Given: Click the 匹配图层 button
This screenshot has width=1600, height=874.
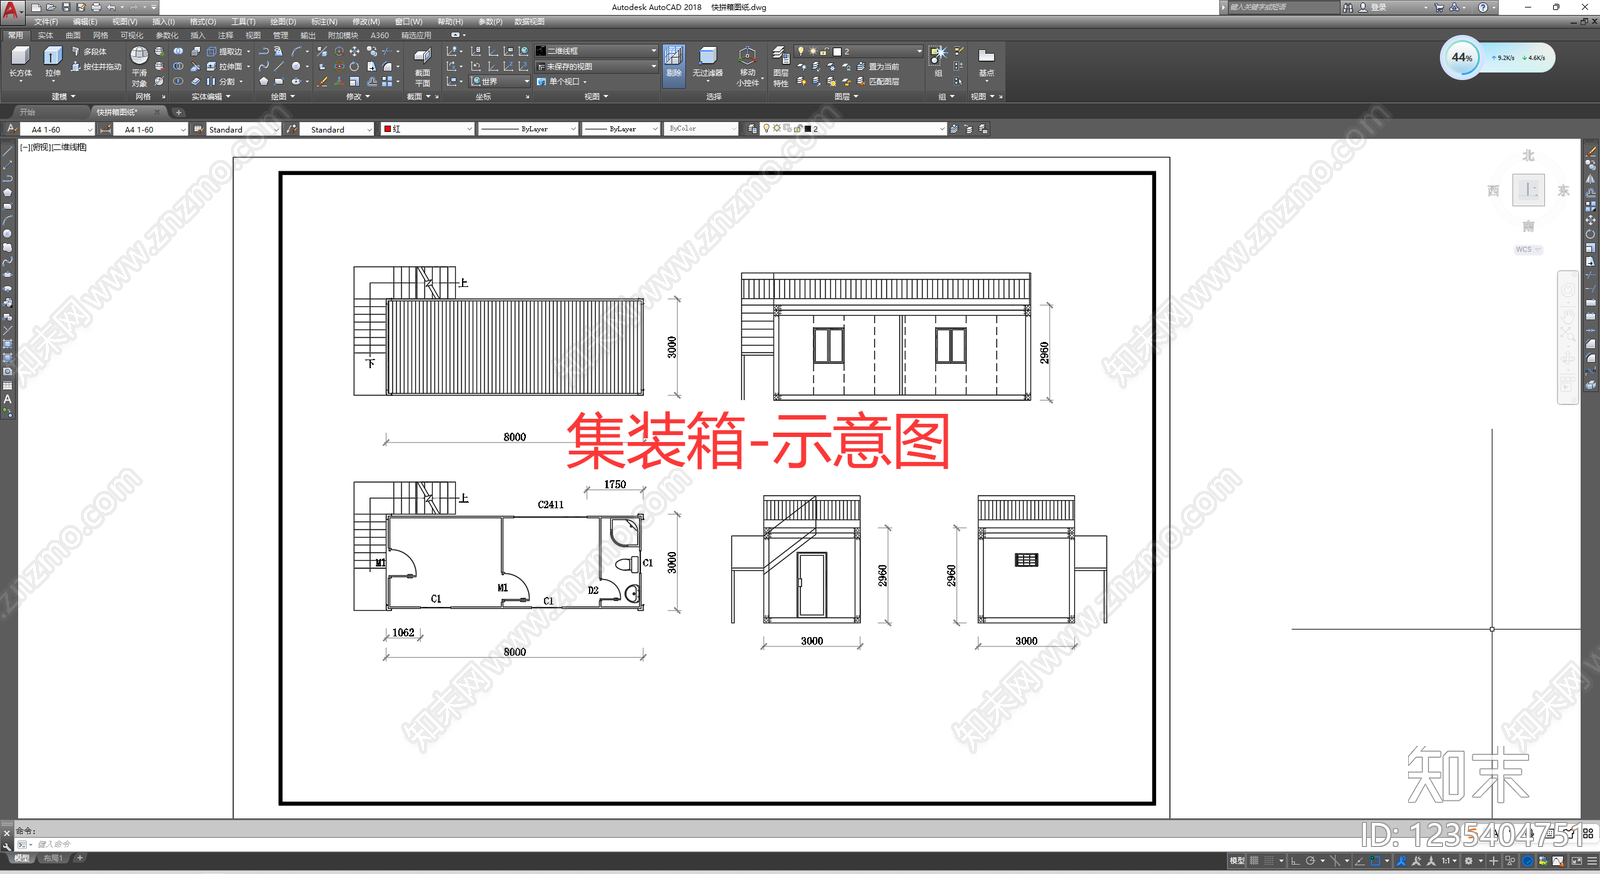Looking at the screenshot, I should [x=878, y=82].
